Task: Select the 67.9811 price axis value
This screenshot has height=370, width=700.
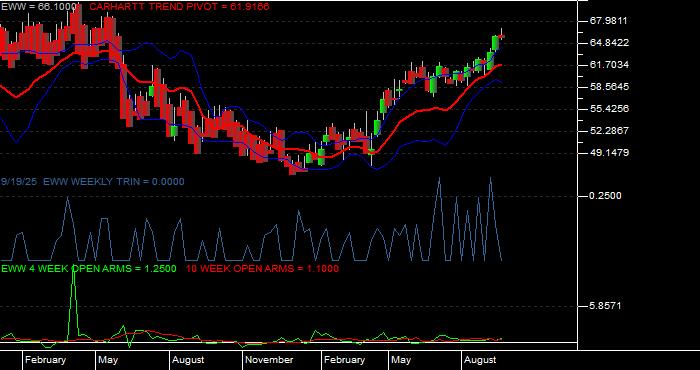Action: click(608, 21)
